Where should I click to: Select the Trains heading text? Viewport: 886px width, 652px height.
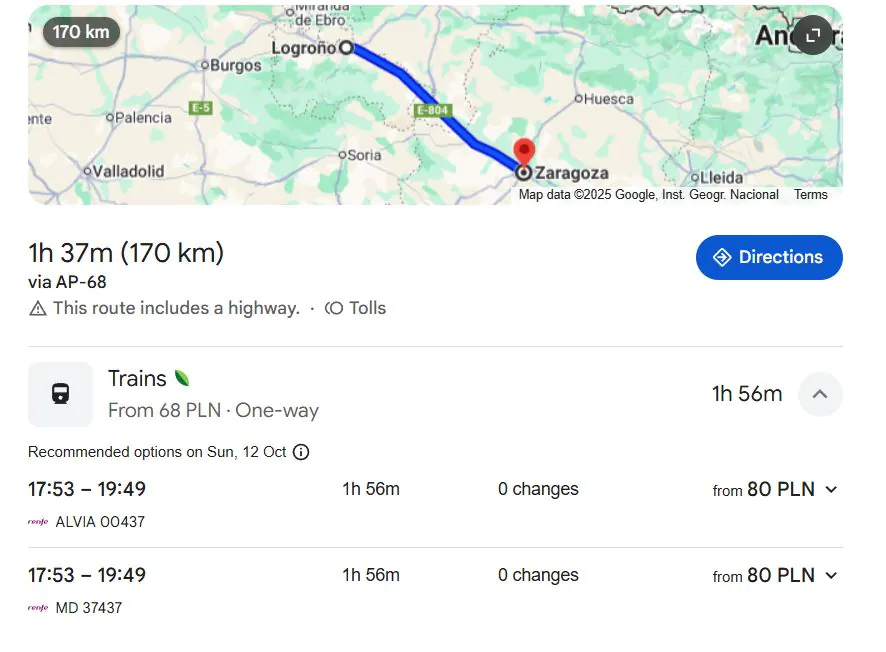point(137,379)
